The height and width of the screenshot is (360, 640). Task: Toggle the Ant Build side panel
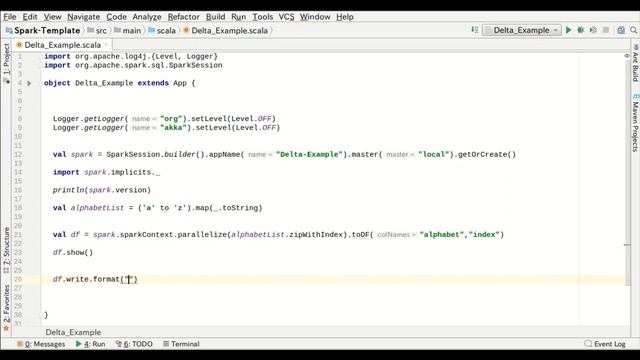pyautogui.click(x=635, y=63)
